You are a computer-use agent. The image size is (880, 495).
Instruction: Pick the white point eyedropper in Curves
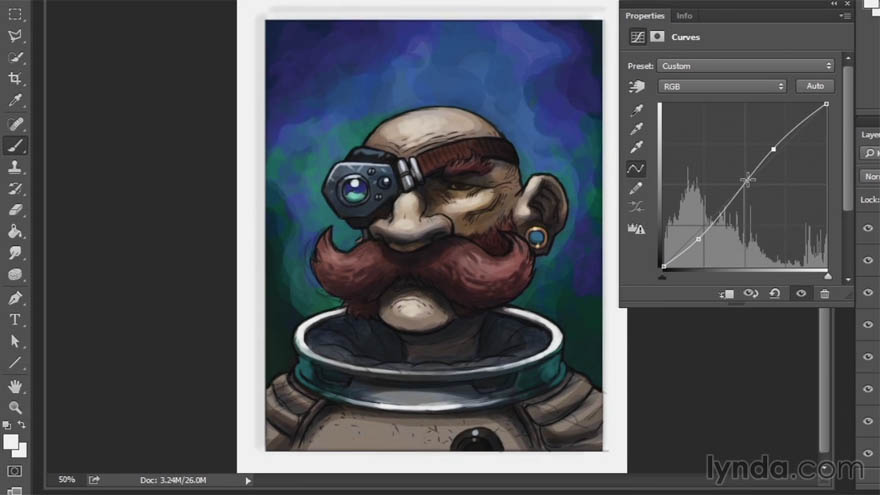(636, 147)
